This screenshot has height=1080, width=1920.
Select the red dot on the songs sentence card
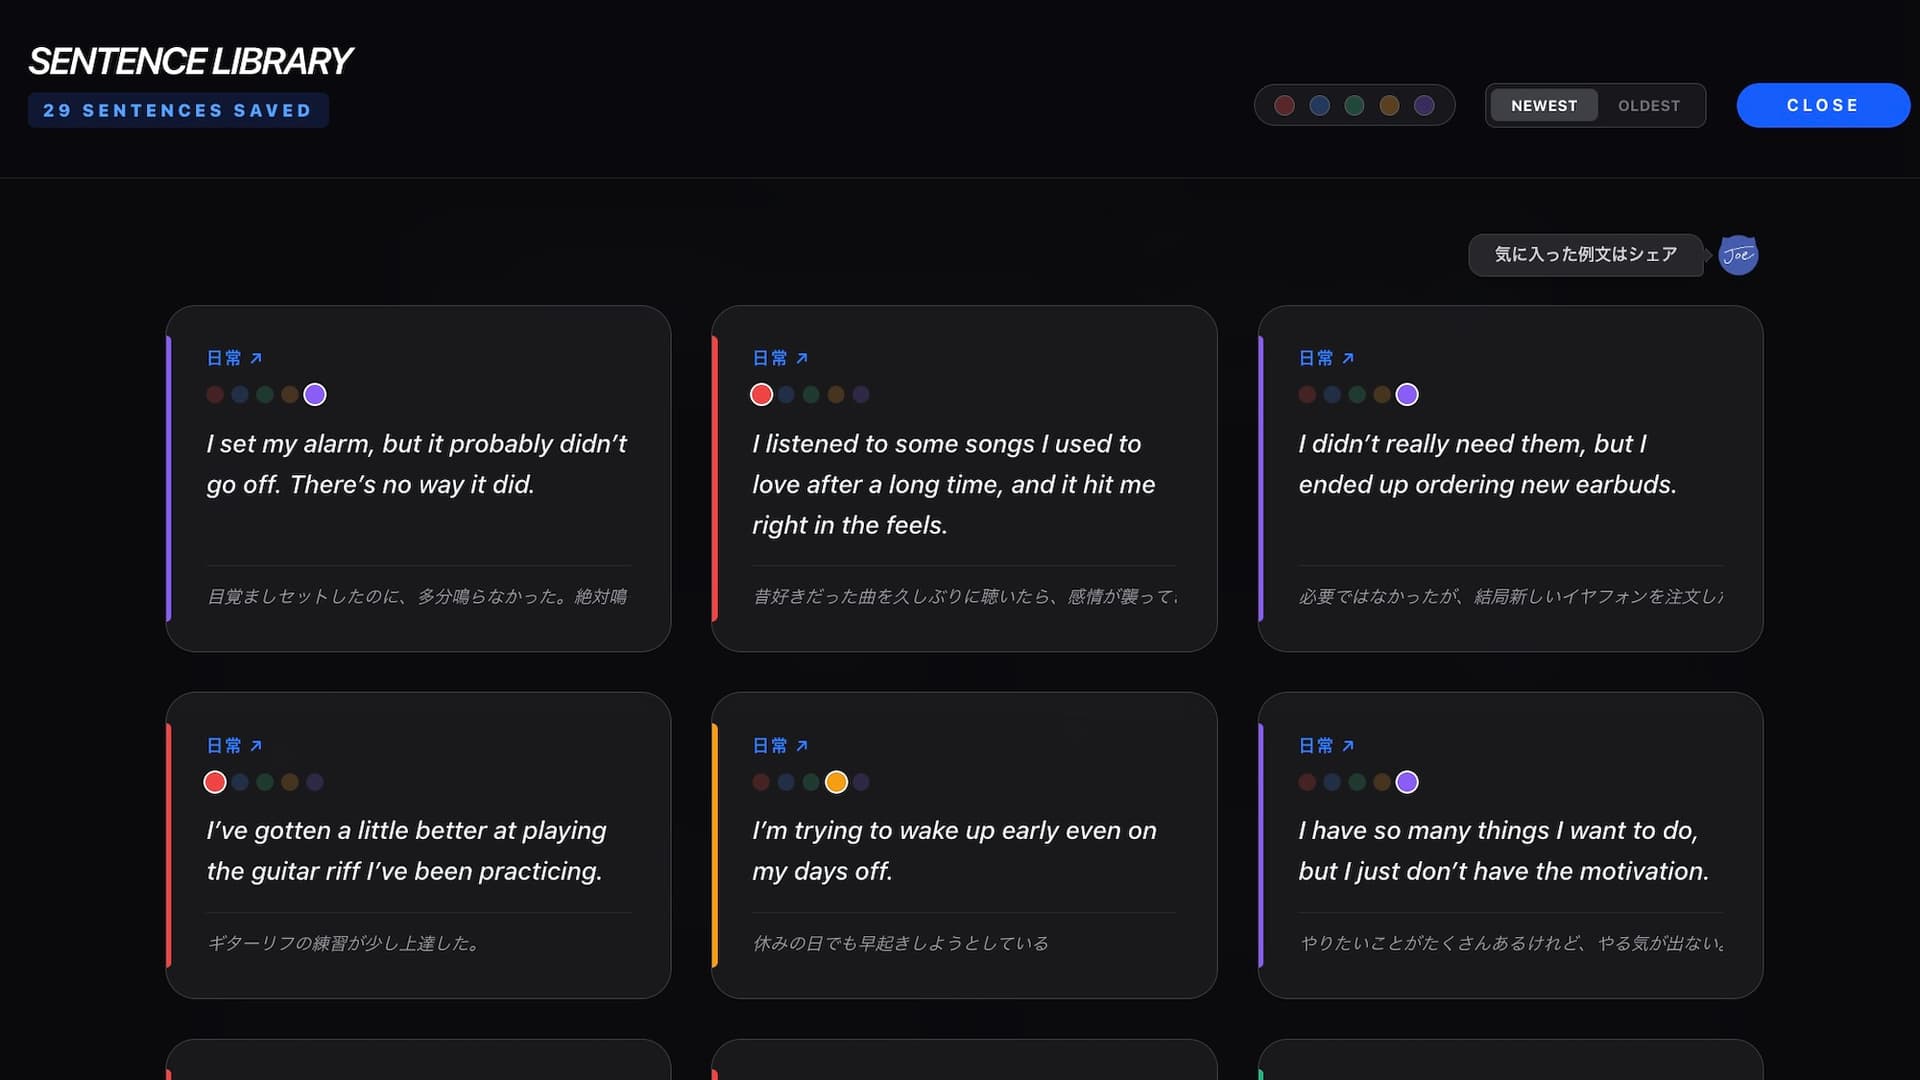pos(761,394)
